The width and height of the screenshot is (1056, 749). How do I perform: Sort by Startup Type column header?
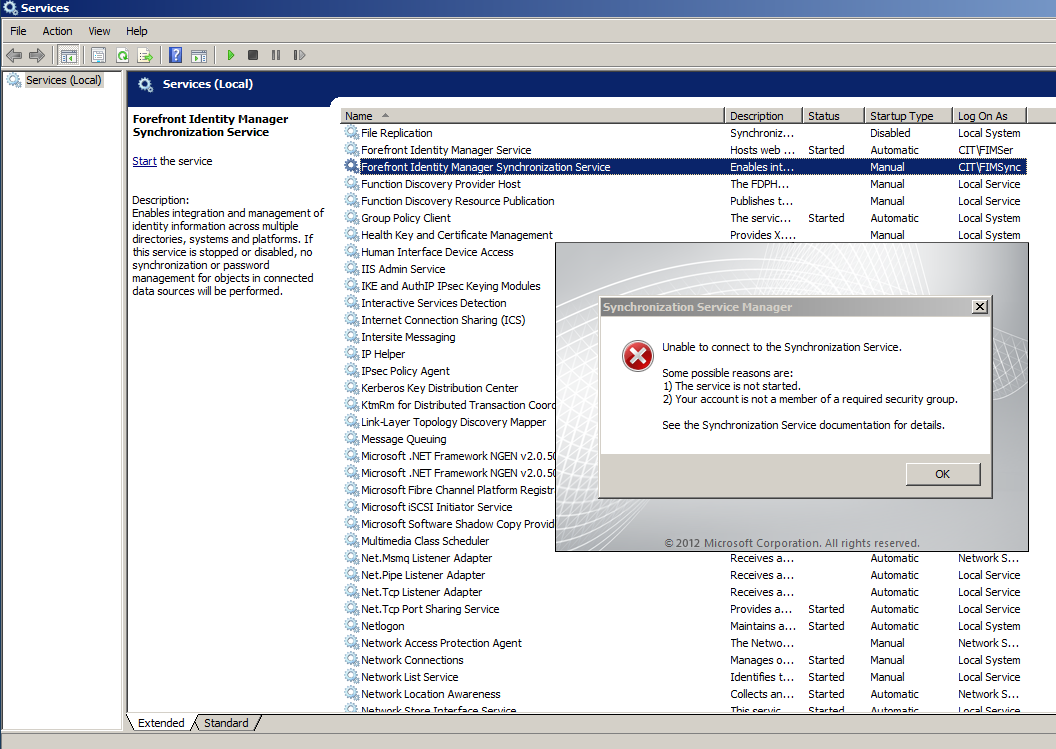[901, 116]
